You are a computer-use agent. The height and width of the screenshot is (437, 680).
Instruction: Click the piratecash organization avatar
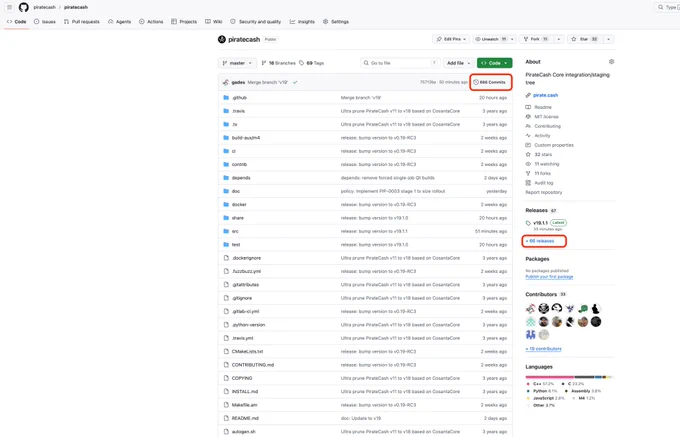click(x=222, y=39)
